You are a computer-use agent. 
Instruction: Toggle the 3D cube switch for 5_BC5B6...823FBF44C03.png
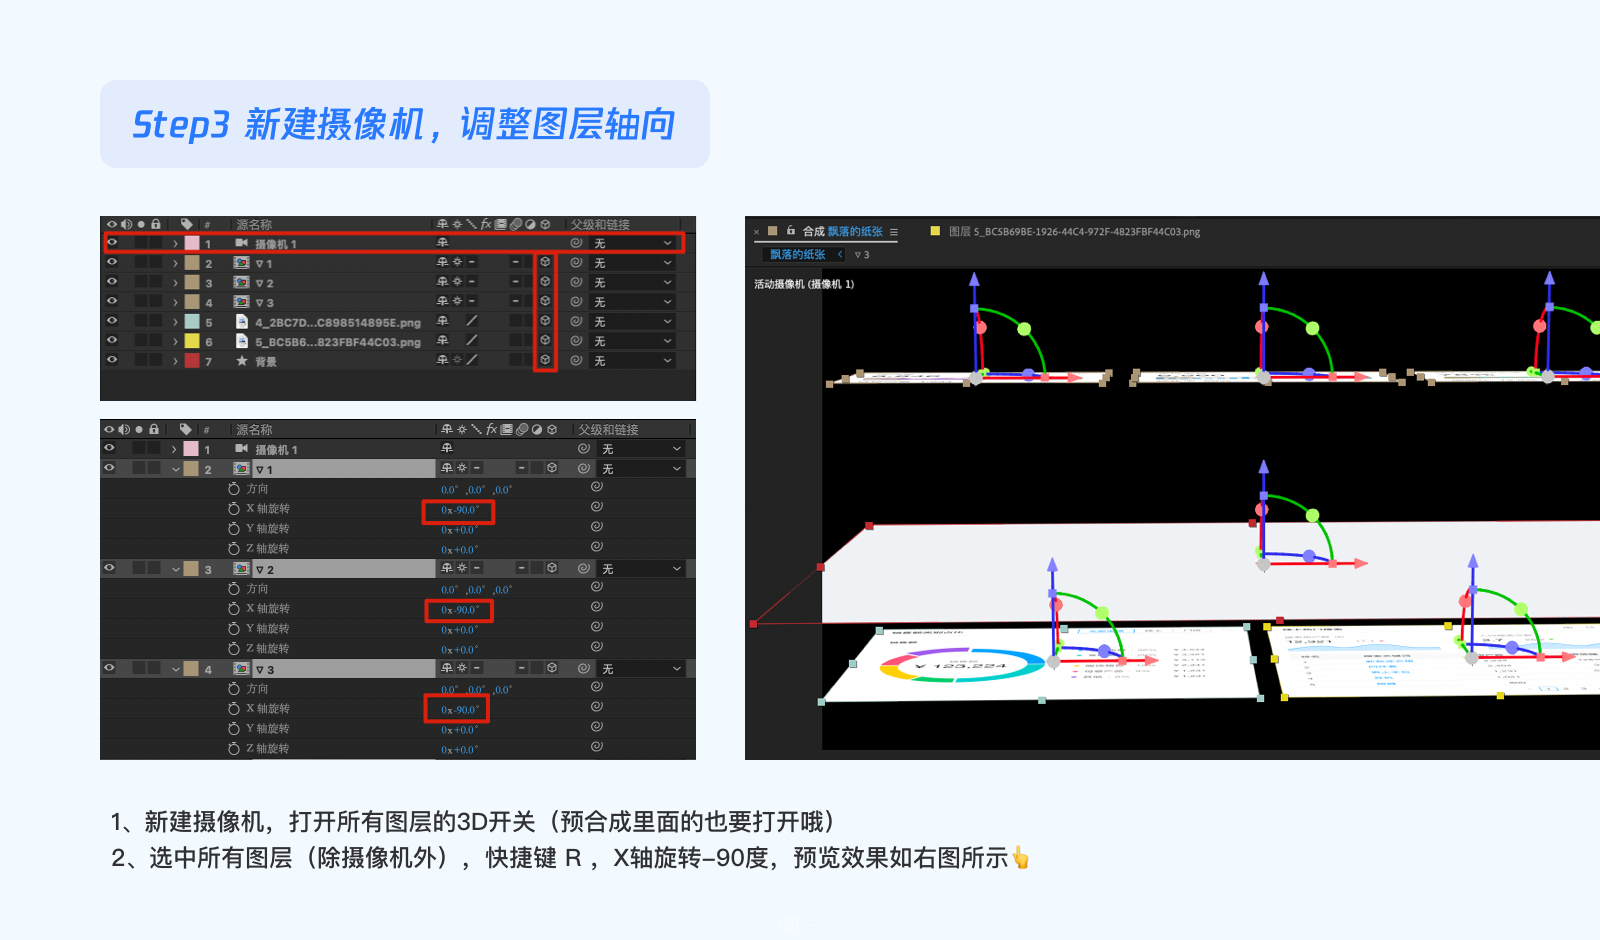coord(545,340)
